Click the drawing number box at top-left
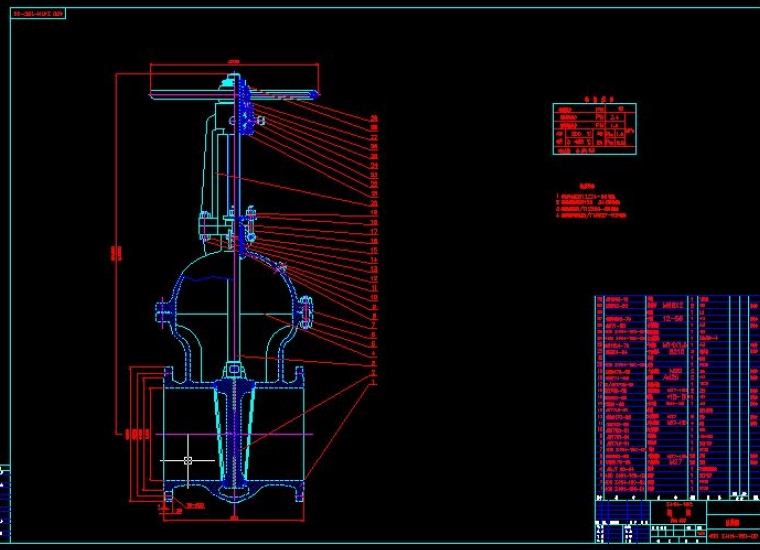 pos(38,14)
